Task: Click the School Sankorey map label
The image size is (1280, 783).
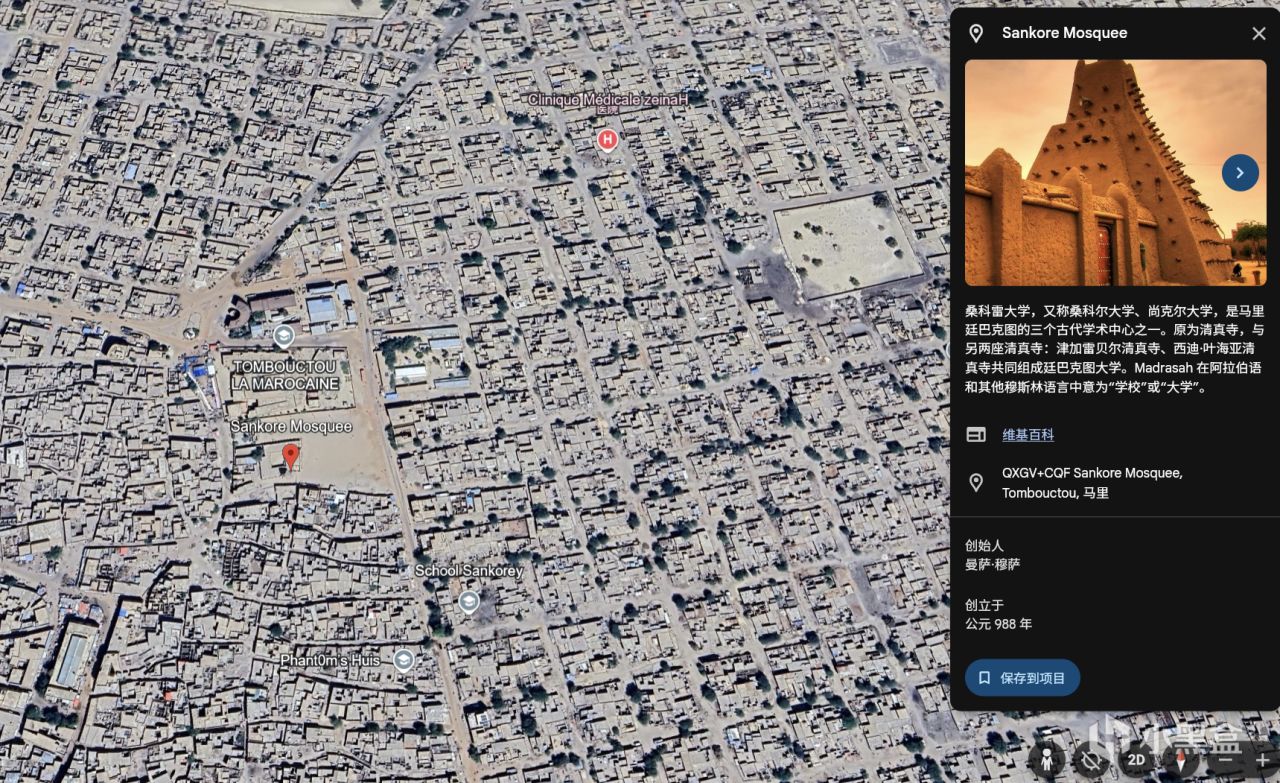Action: [469, 571]
